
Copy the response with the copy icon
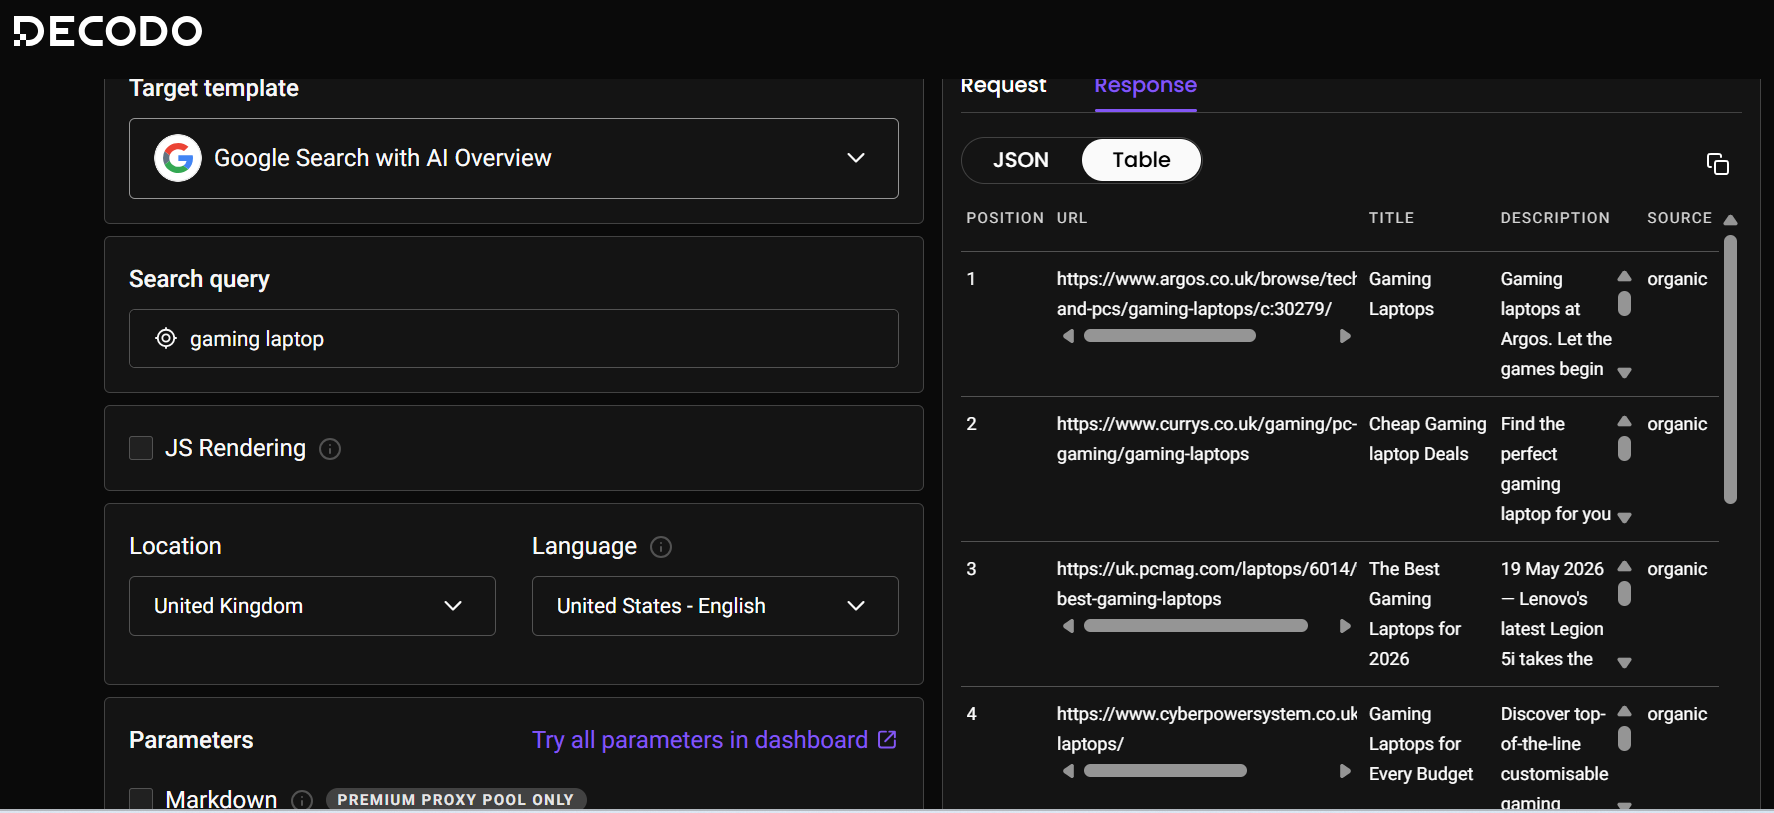click(x=1717, y=164)
